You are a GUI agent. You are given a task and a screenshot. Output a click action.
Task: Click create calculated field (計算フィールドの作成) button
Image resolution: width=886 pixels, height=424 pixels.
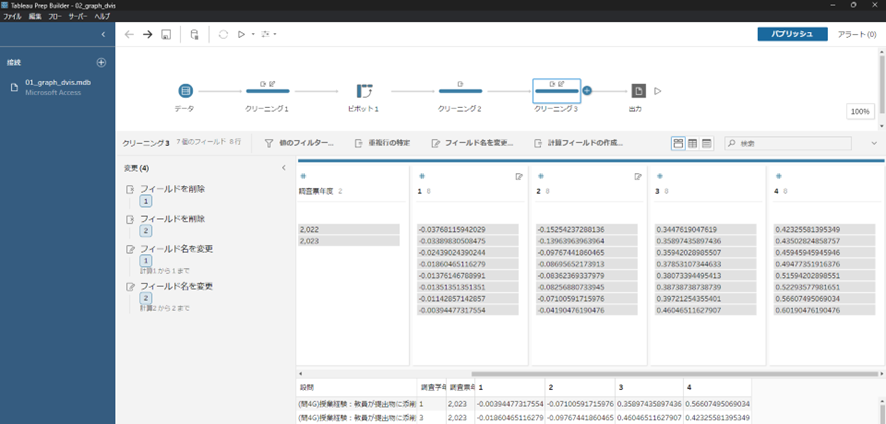click(x=578, y=144)
